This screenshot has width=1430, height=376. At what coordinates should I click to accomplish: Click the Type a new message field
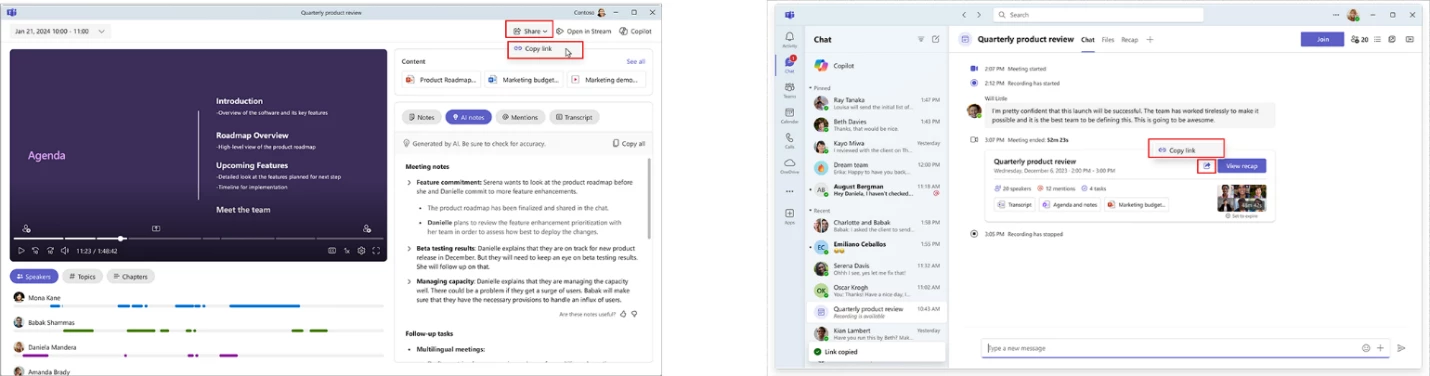pyautogui.click(x=1170, y=348)
